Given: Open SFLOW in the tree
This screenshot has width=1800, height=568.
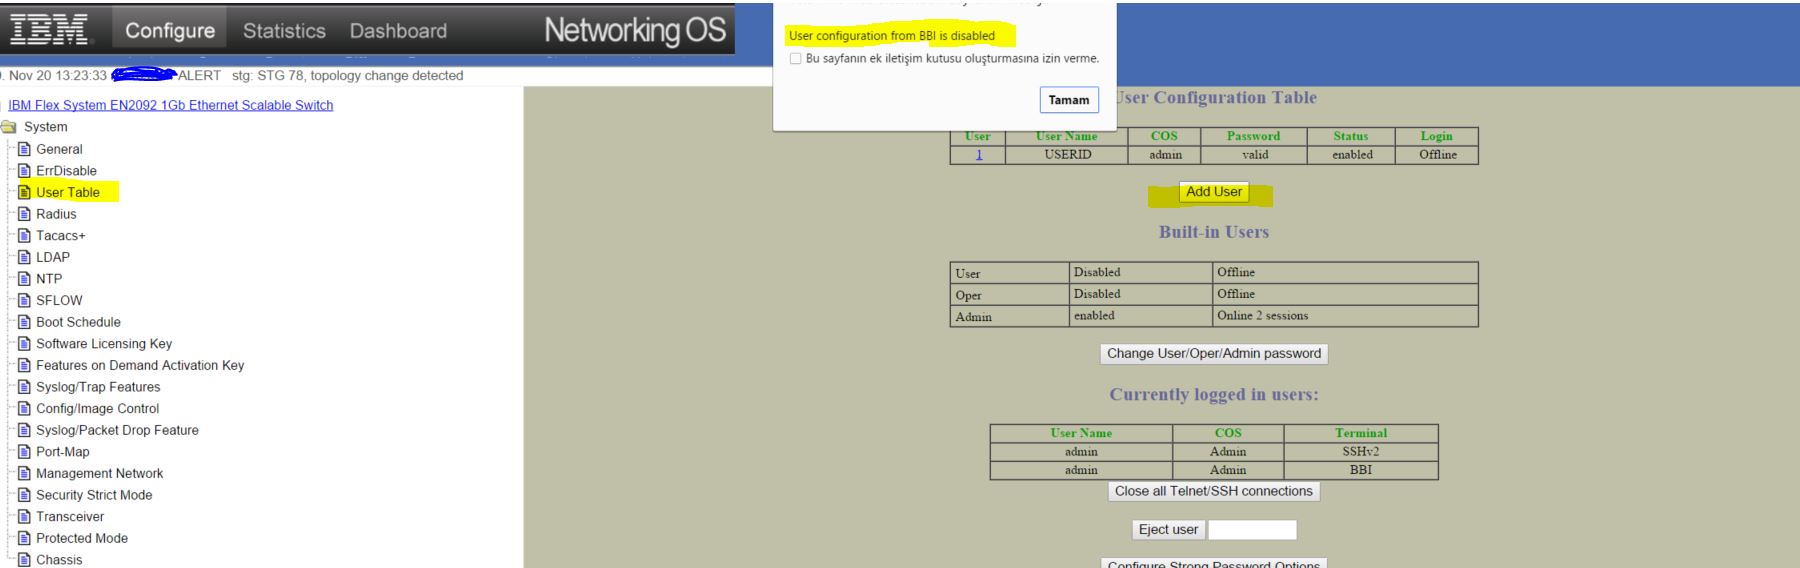Looking at the screenshot, I should [59, 300].
